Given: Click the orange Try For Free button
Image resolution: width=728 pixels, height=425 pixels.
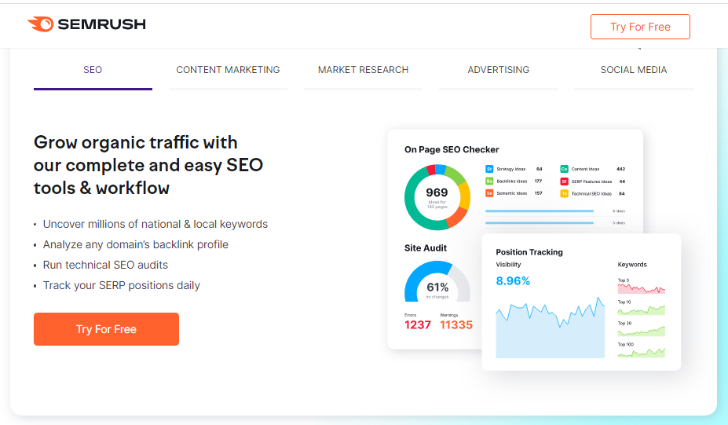Looking at the screenshot, I should (106, 329).
